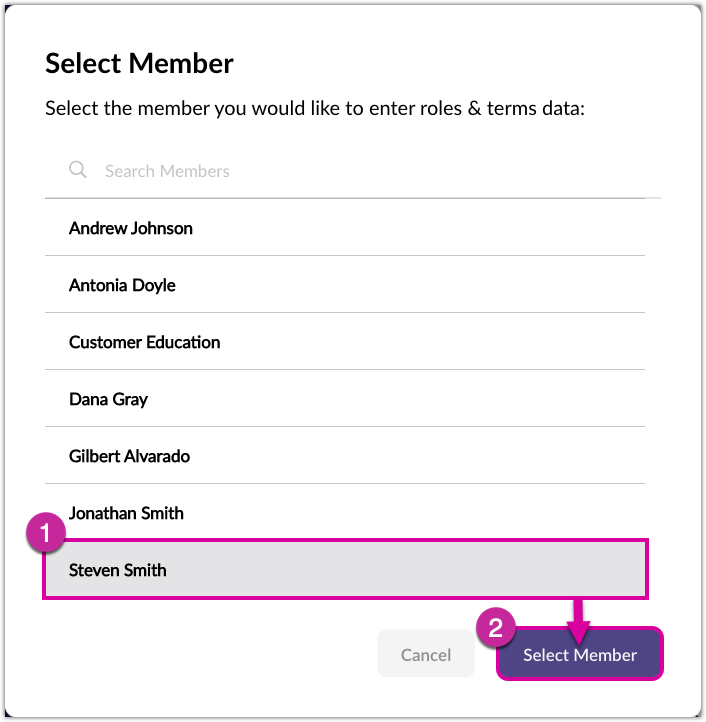Choose Antonia Doyle as the member

click(x=122, y=285)
